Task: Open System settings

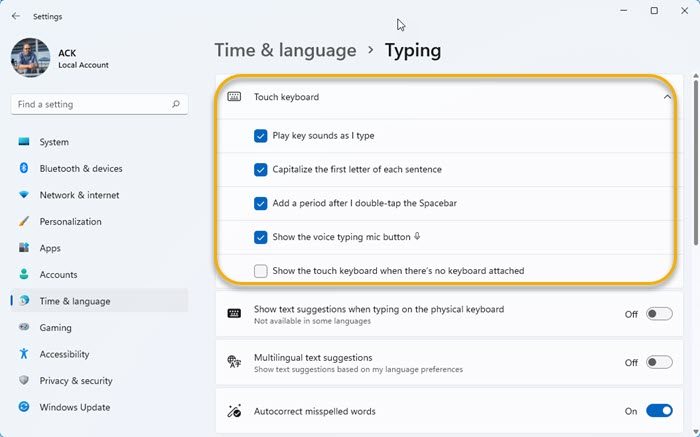Action: tap(99, 142)
